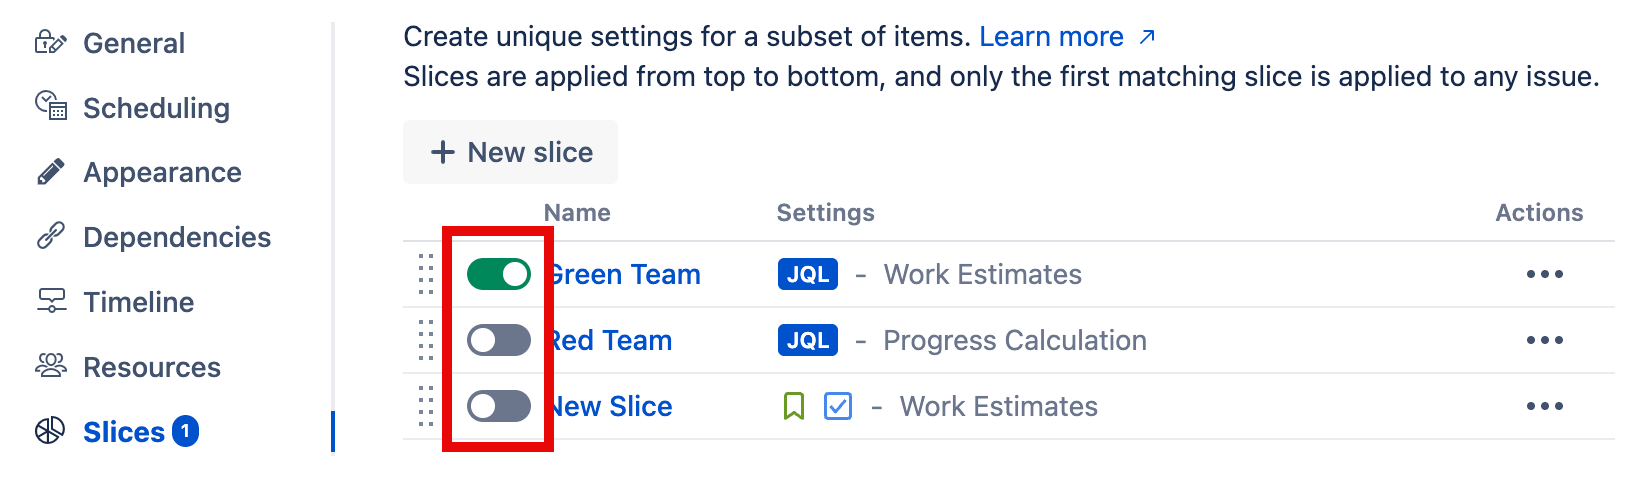This screenshot has height=484, width=1642.
Task: Open actions menu for New Slice
Action: pos(1544,406)
